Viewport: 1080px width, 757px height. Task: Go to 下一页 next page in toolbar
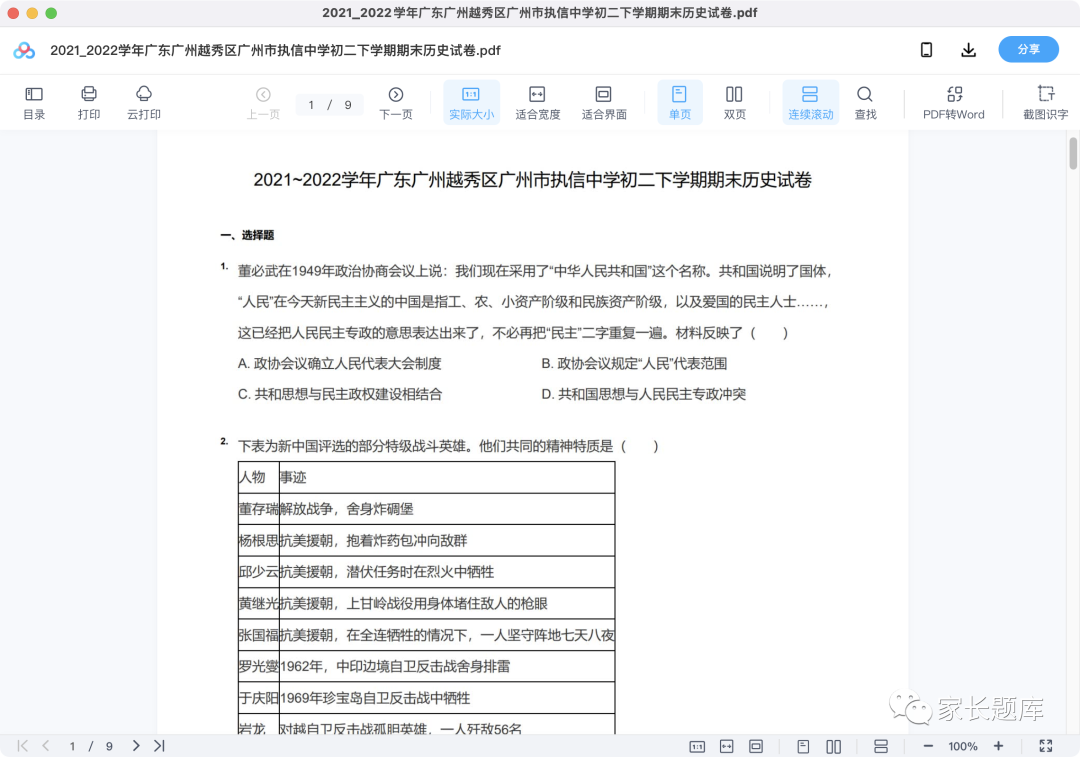(395, 103)
